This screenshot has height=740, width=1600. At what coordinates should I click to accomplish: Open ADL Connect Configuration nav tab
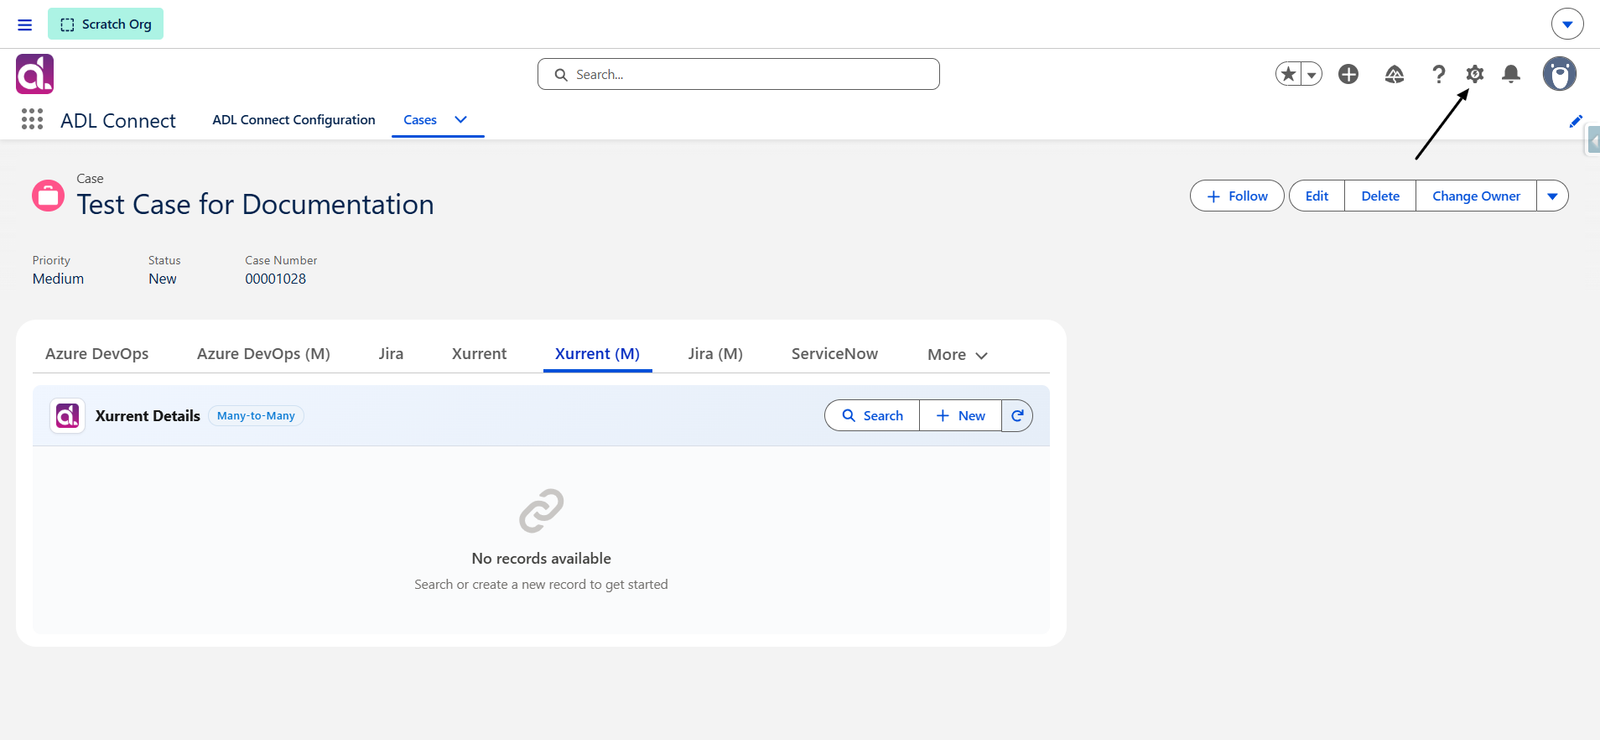tap(294, 120)
